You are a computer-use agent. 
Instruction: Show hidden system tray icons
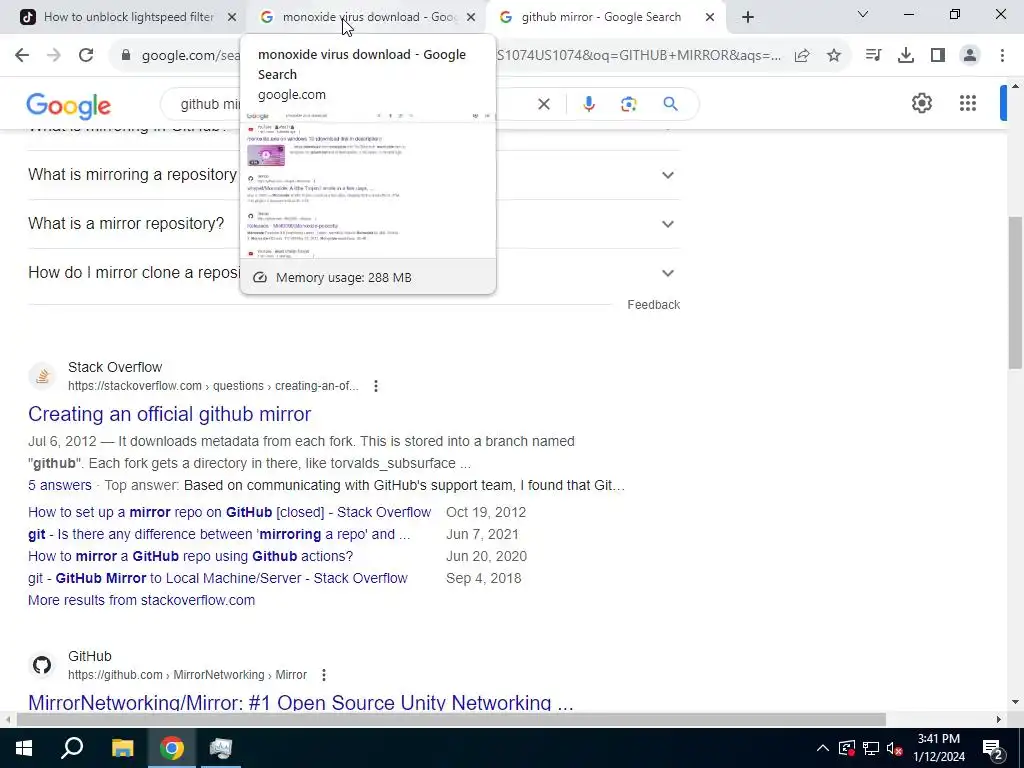822,748
